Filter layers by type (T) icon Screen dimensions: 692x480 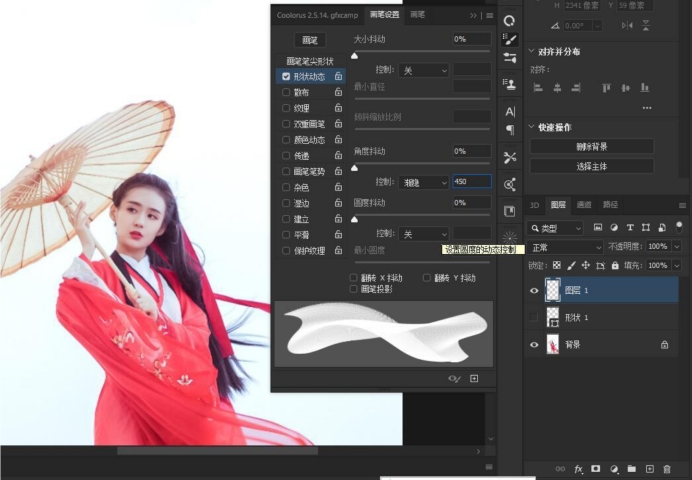[630, 228]
